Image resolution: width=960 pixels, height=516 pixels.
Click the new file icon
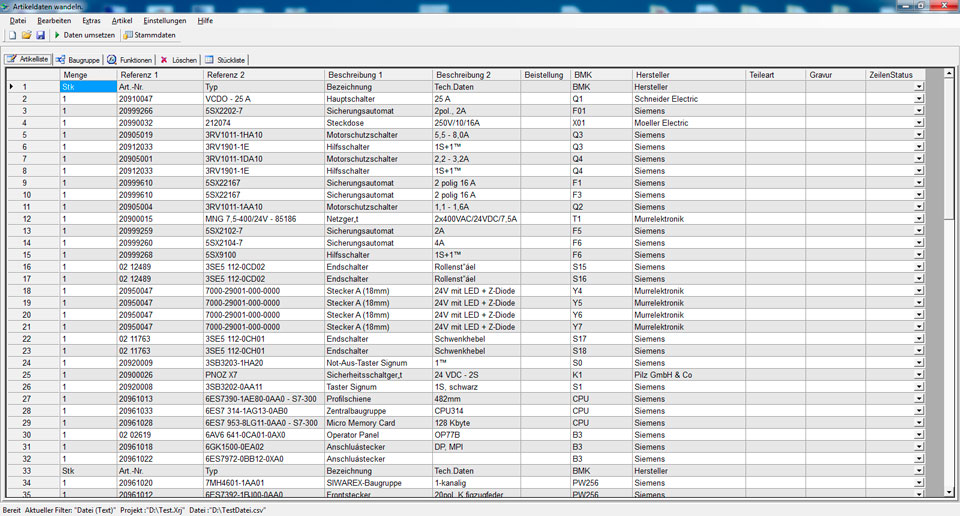[13, 35]
